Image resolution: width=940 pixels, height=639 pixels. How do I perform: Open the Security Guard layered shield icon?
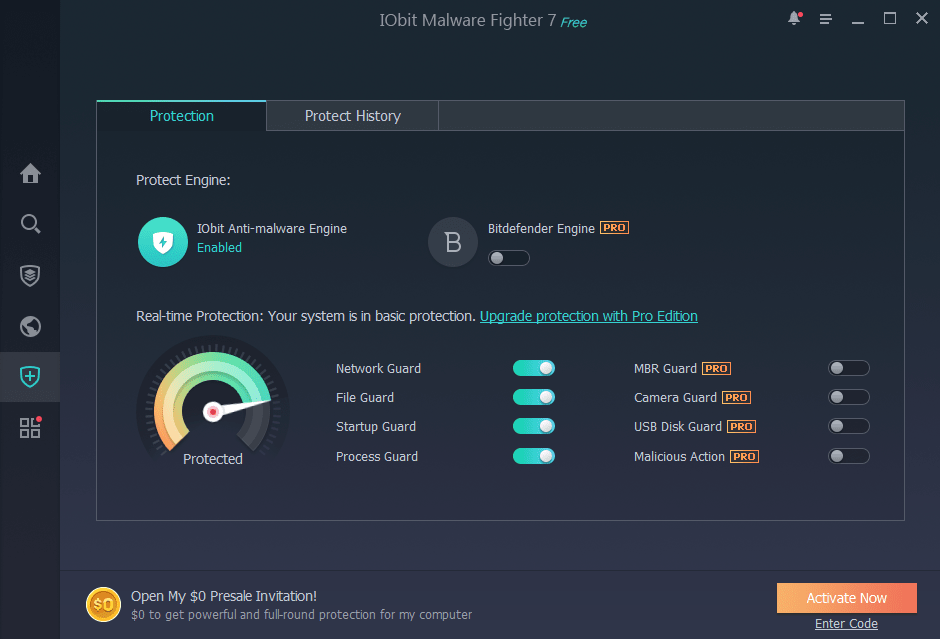click(x=30, y=275)
